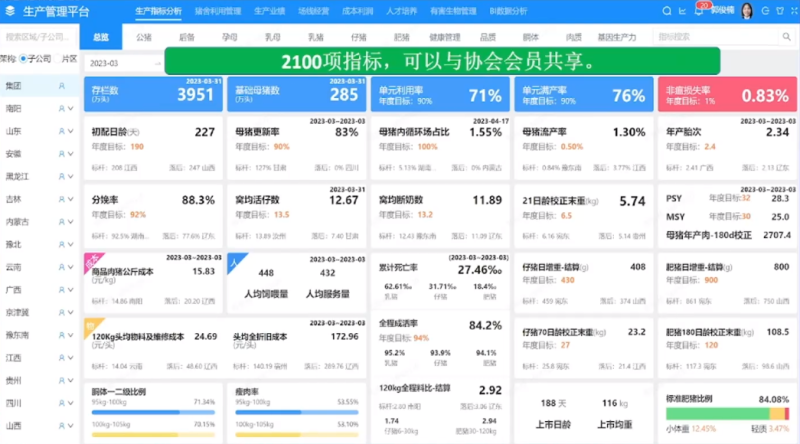Expand the 四川 region chevron
The image size is (800, 444).
point(70,403)
